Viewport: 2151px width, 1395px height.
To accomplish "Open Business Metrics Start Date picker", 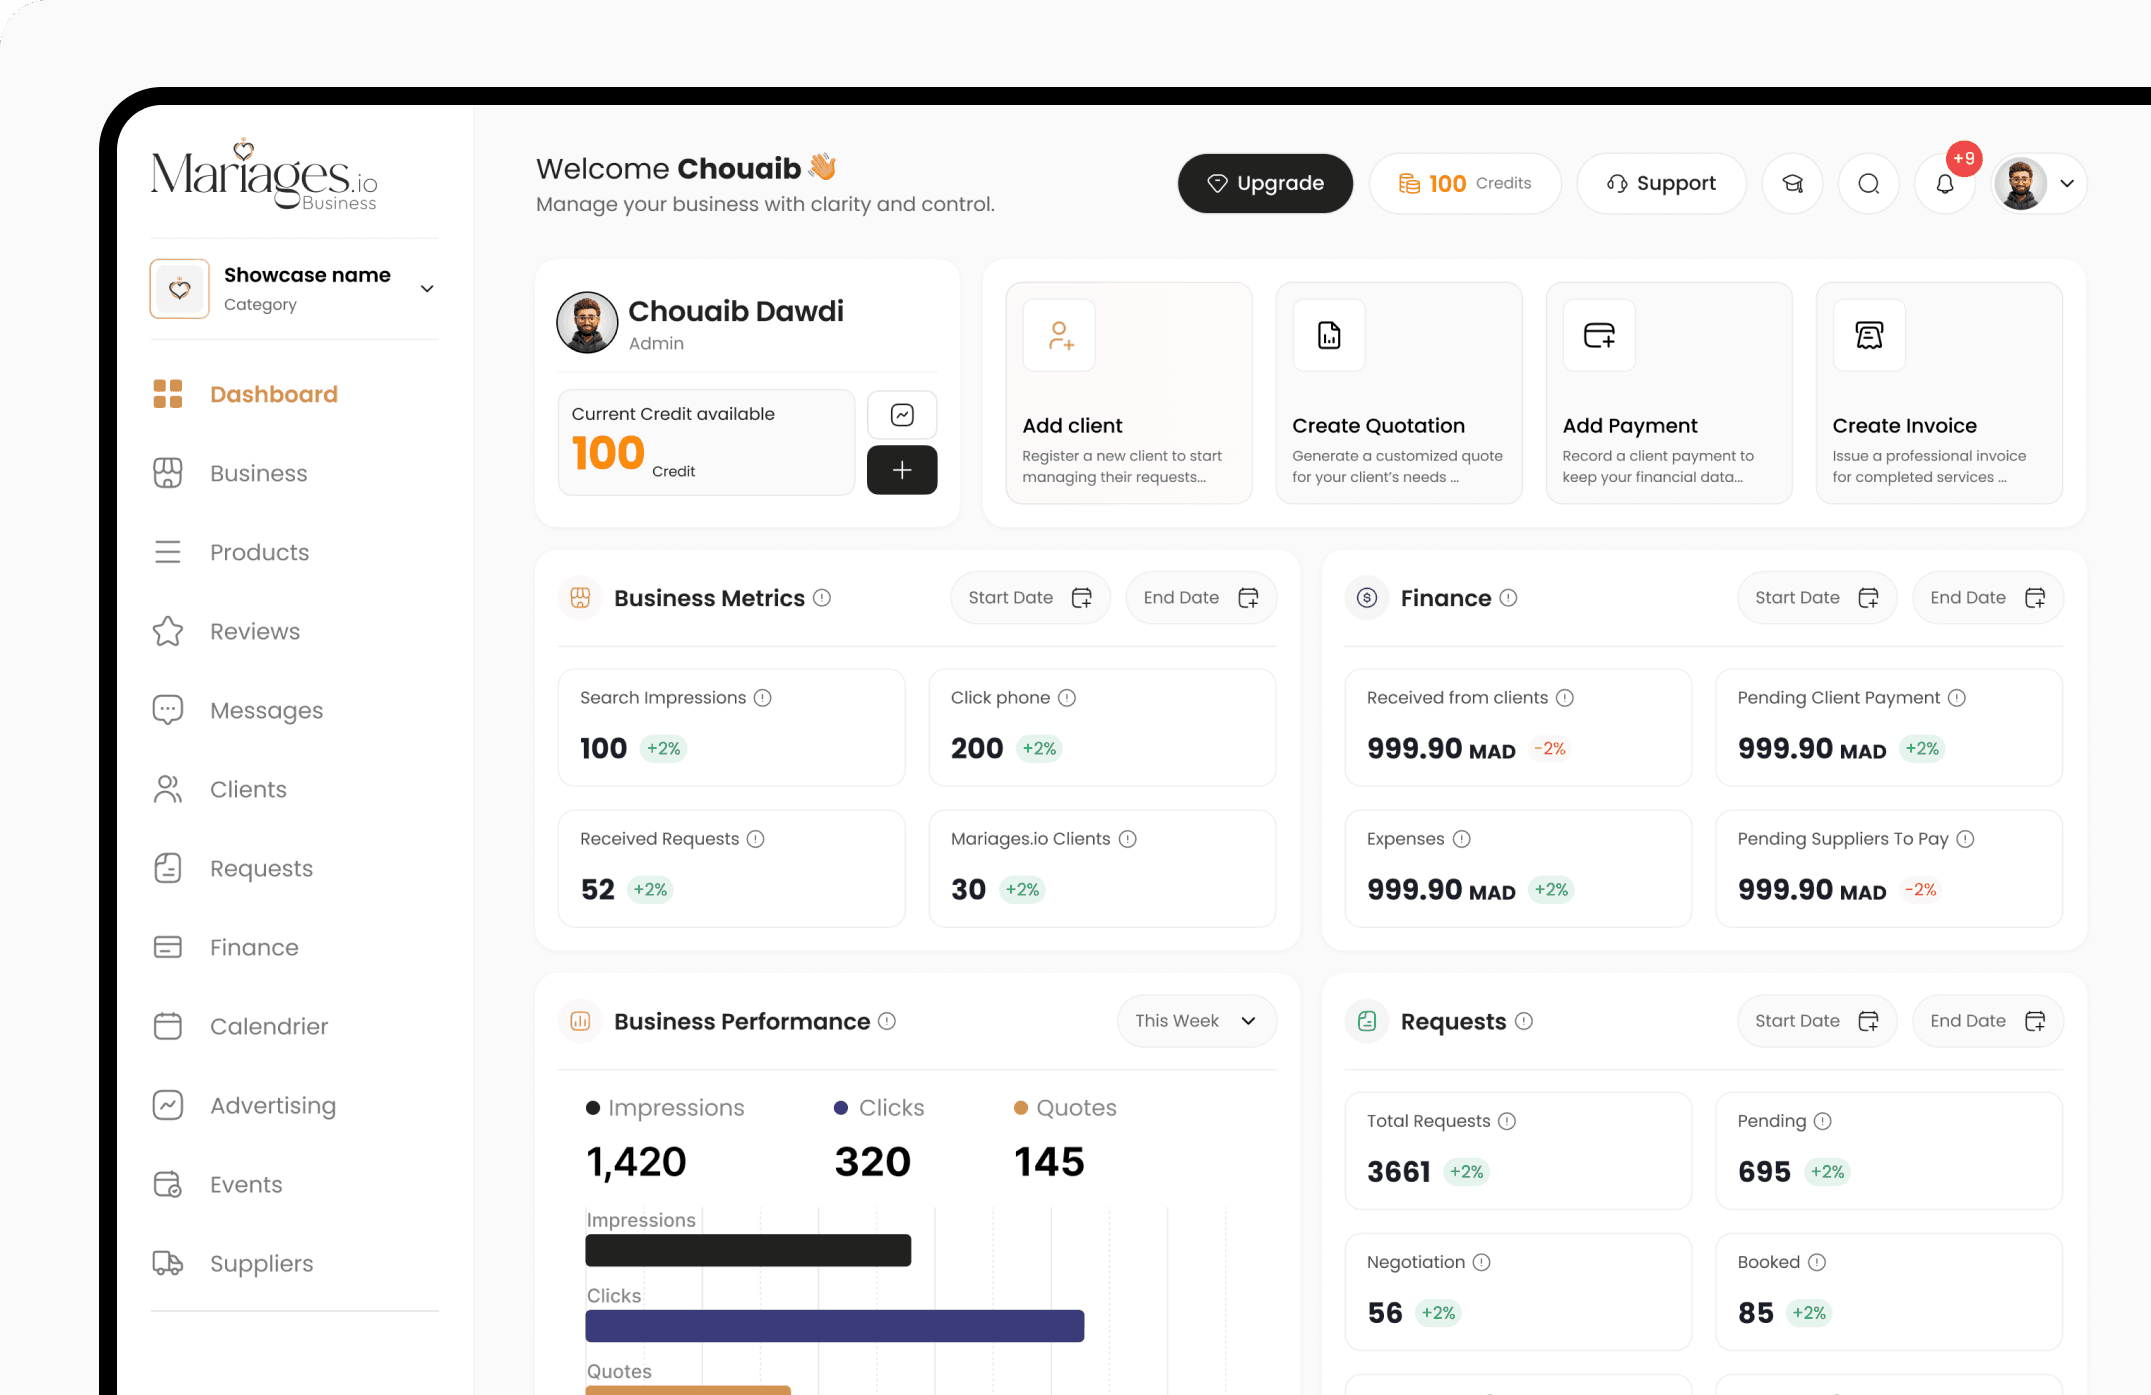I will pyautogui.click(x=1029, y=598).
